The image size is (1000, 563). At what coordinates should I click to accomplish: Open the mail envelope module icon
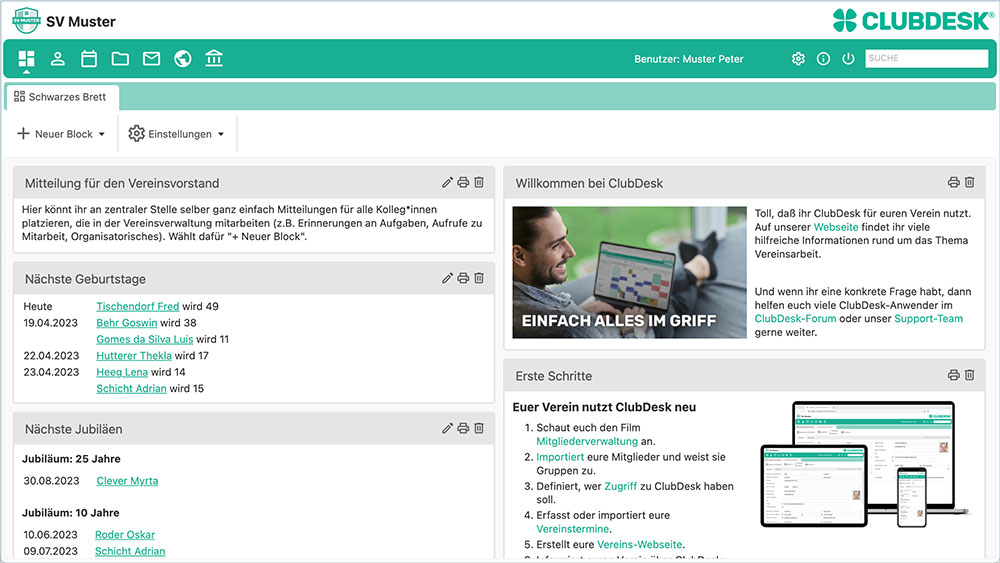[x=151, y=59]
